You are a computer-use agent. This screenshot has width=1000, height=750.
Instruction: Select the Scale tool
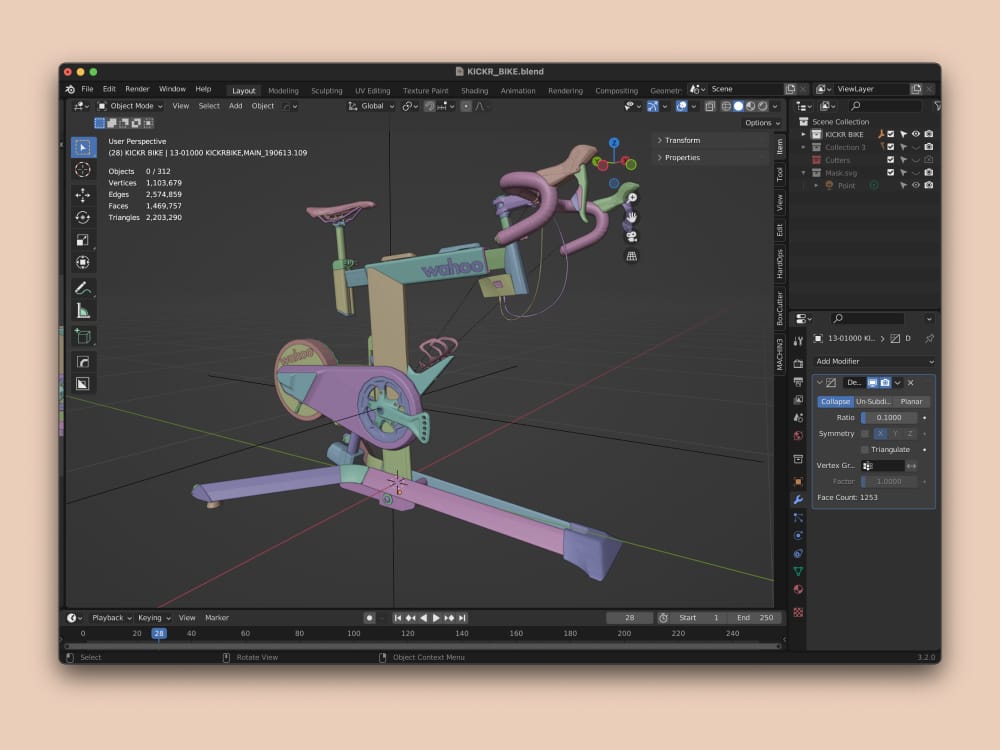pos(83,240)
